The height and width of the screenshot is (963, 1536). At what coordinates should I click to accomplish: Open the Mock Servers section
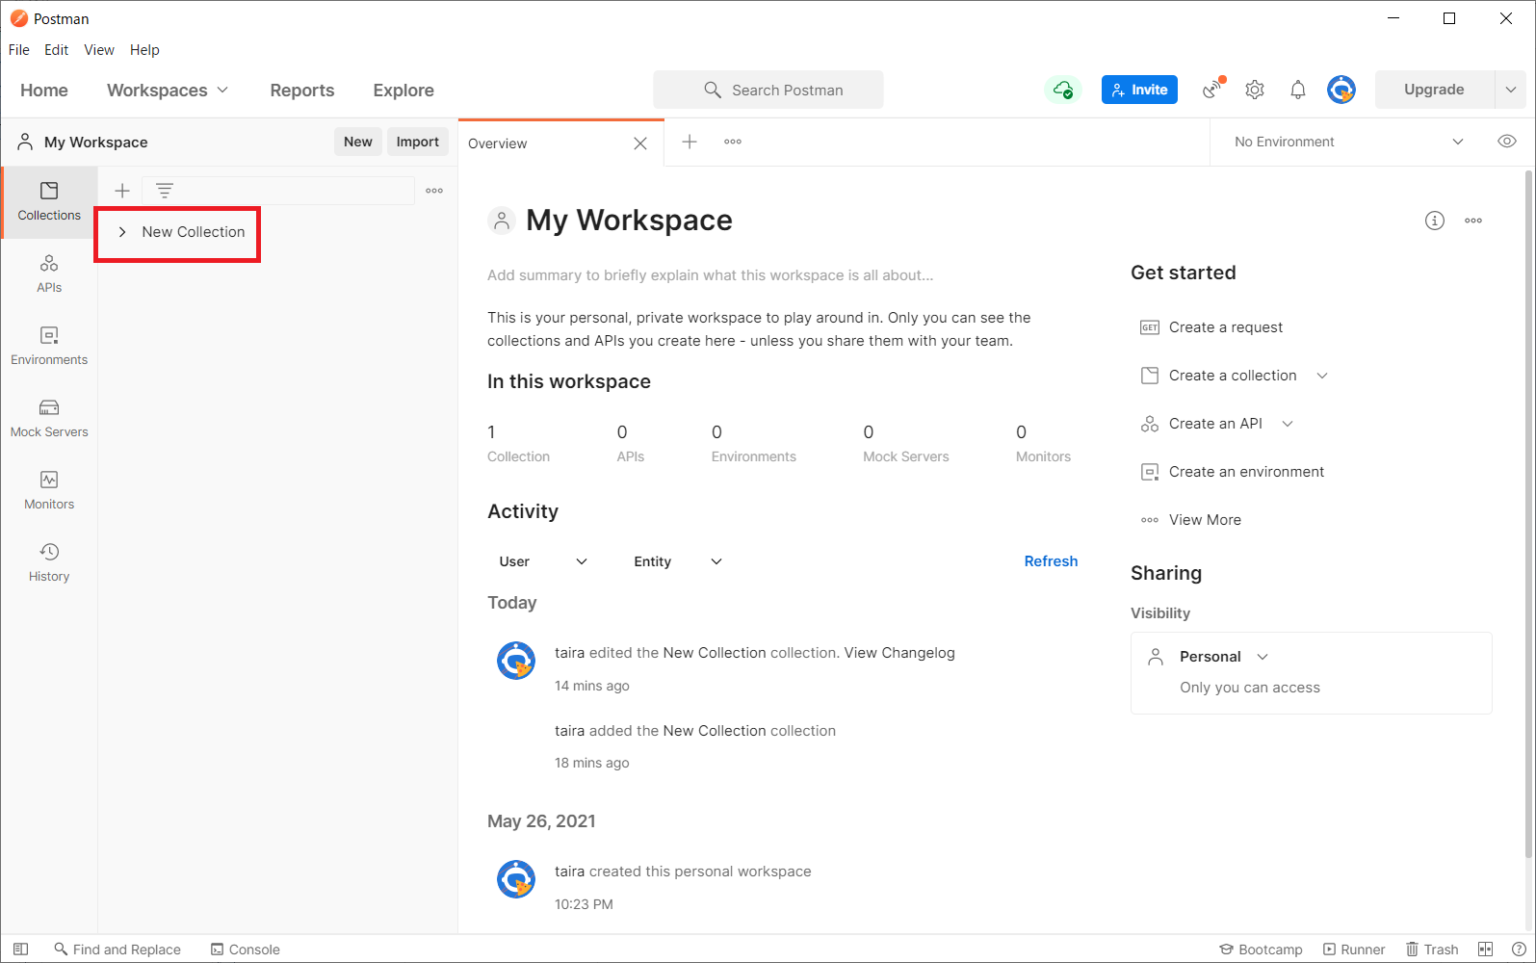(x=49, y=418)
